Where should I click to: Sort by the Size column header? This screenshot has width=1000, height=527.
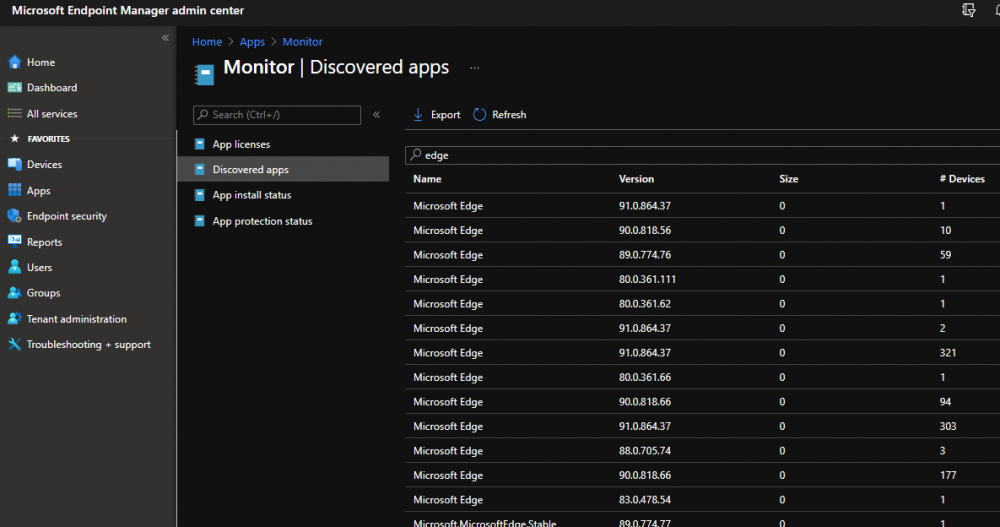788,179
